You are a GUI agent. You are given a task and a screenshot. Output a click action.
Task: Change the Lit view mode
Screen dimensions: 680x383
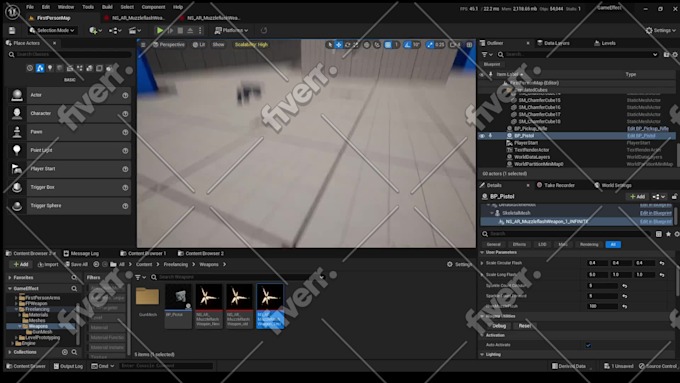(199, 45)
